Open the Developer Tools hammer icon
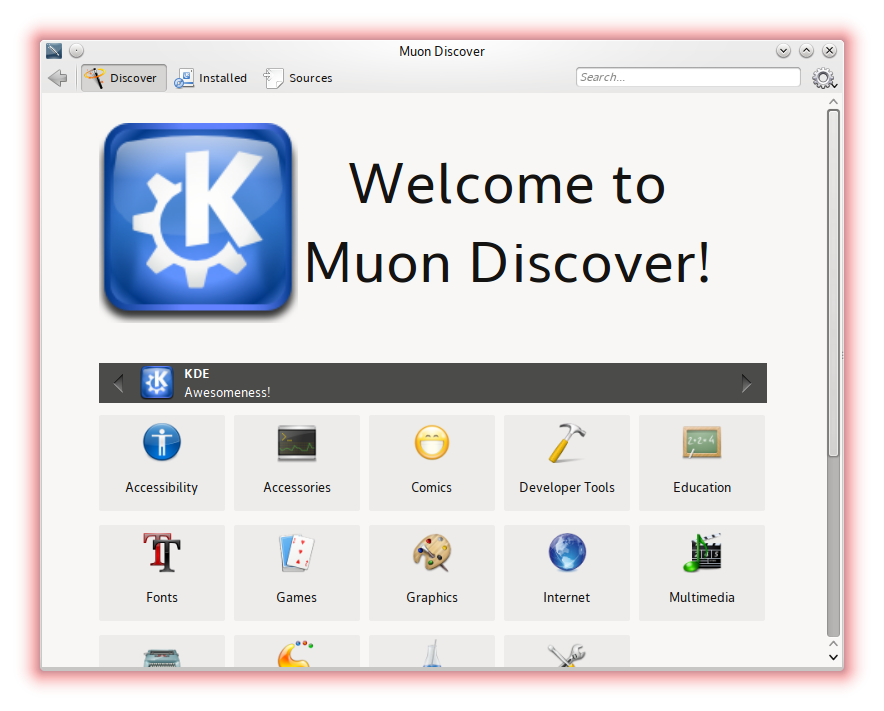The width and height of the screenshot is (884, 711). coord(567,443)
